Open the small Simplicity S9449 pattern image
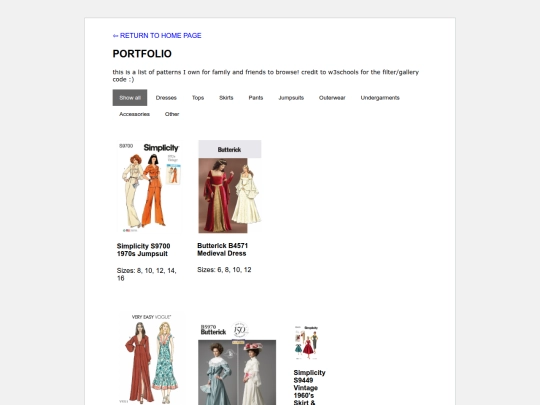The height and width of the screenshot is (405, 540). tap(307, 343)
